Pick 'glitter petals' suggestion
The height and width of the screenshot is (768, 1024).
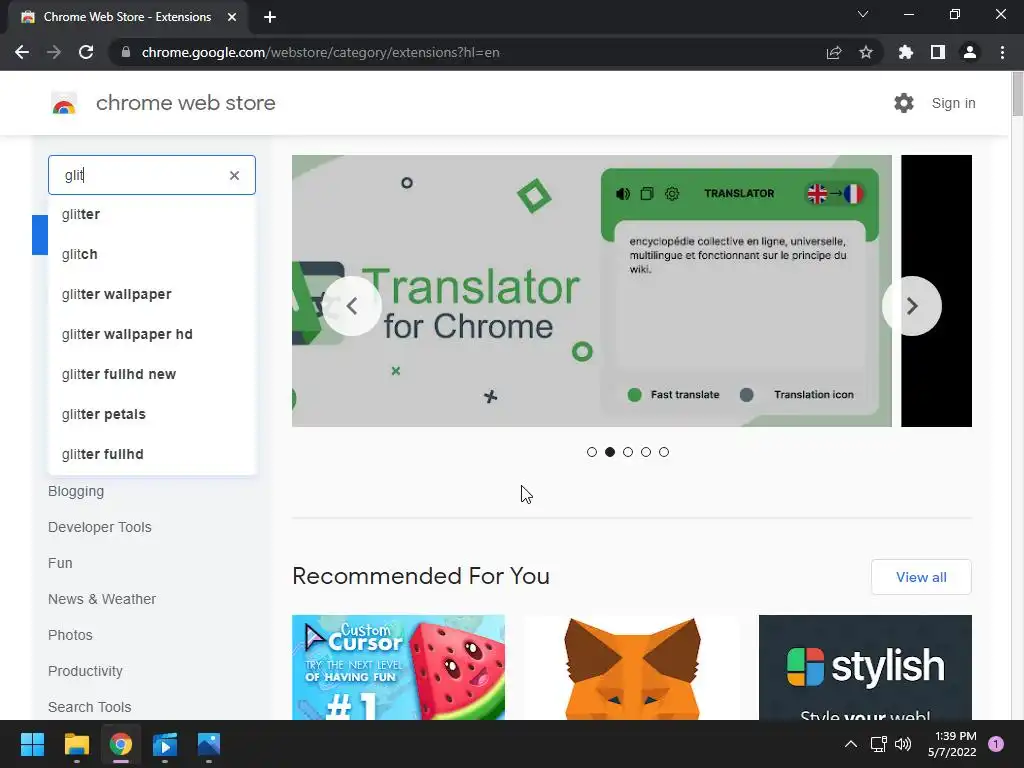tap(152, 414)
